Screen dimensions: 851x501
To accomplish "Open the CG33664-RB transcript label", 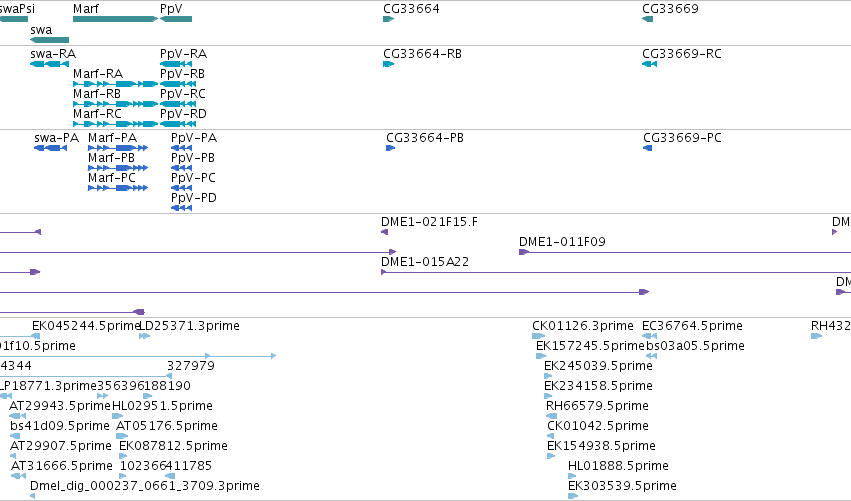I will point(422,54).
